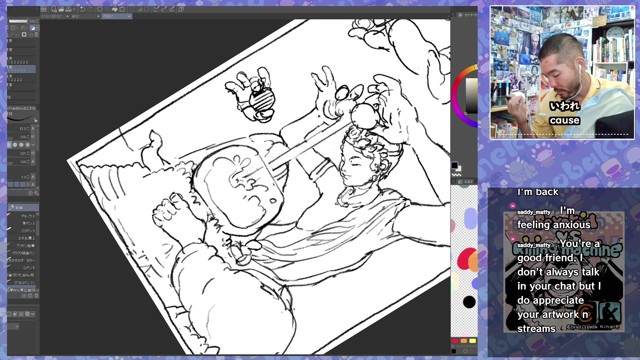
Task: Click the last snap icon in command bar
Action: [x=181, y=9]
